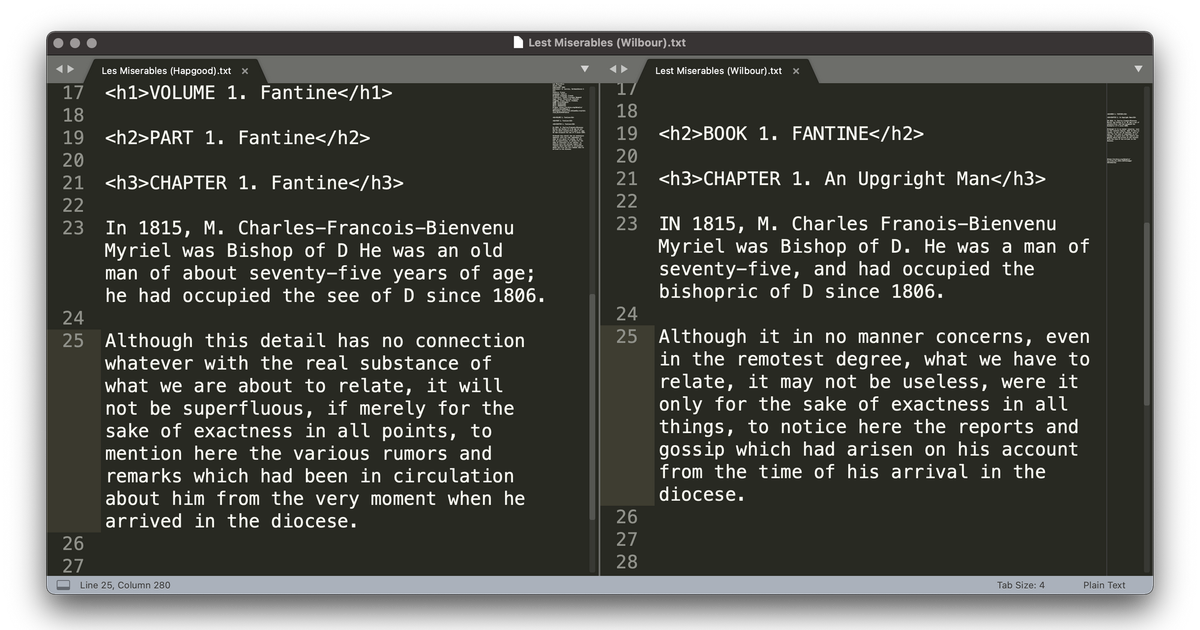Image resolution: width=1200 pixels, height=630 pixels.
Task: Close the Lest Miserables (Wilbour).txt tab
Action: pos(796,71)
